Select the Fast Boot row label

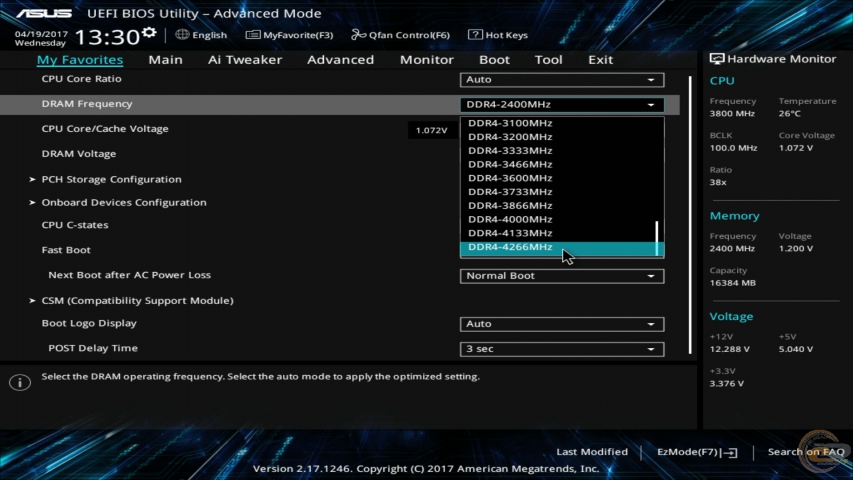(x=66, y=250)
